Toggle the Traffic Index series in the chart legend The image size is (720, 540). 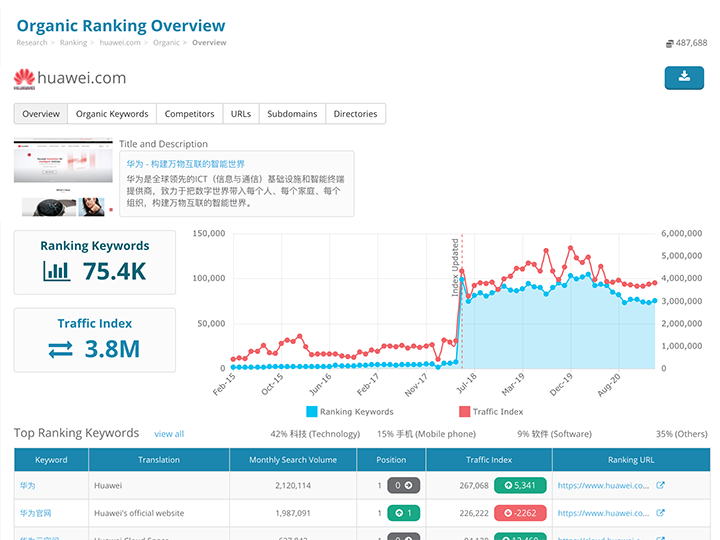pos(490,412)
